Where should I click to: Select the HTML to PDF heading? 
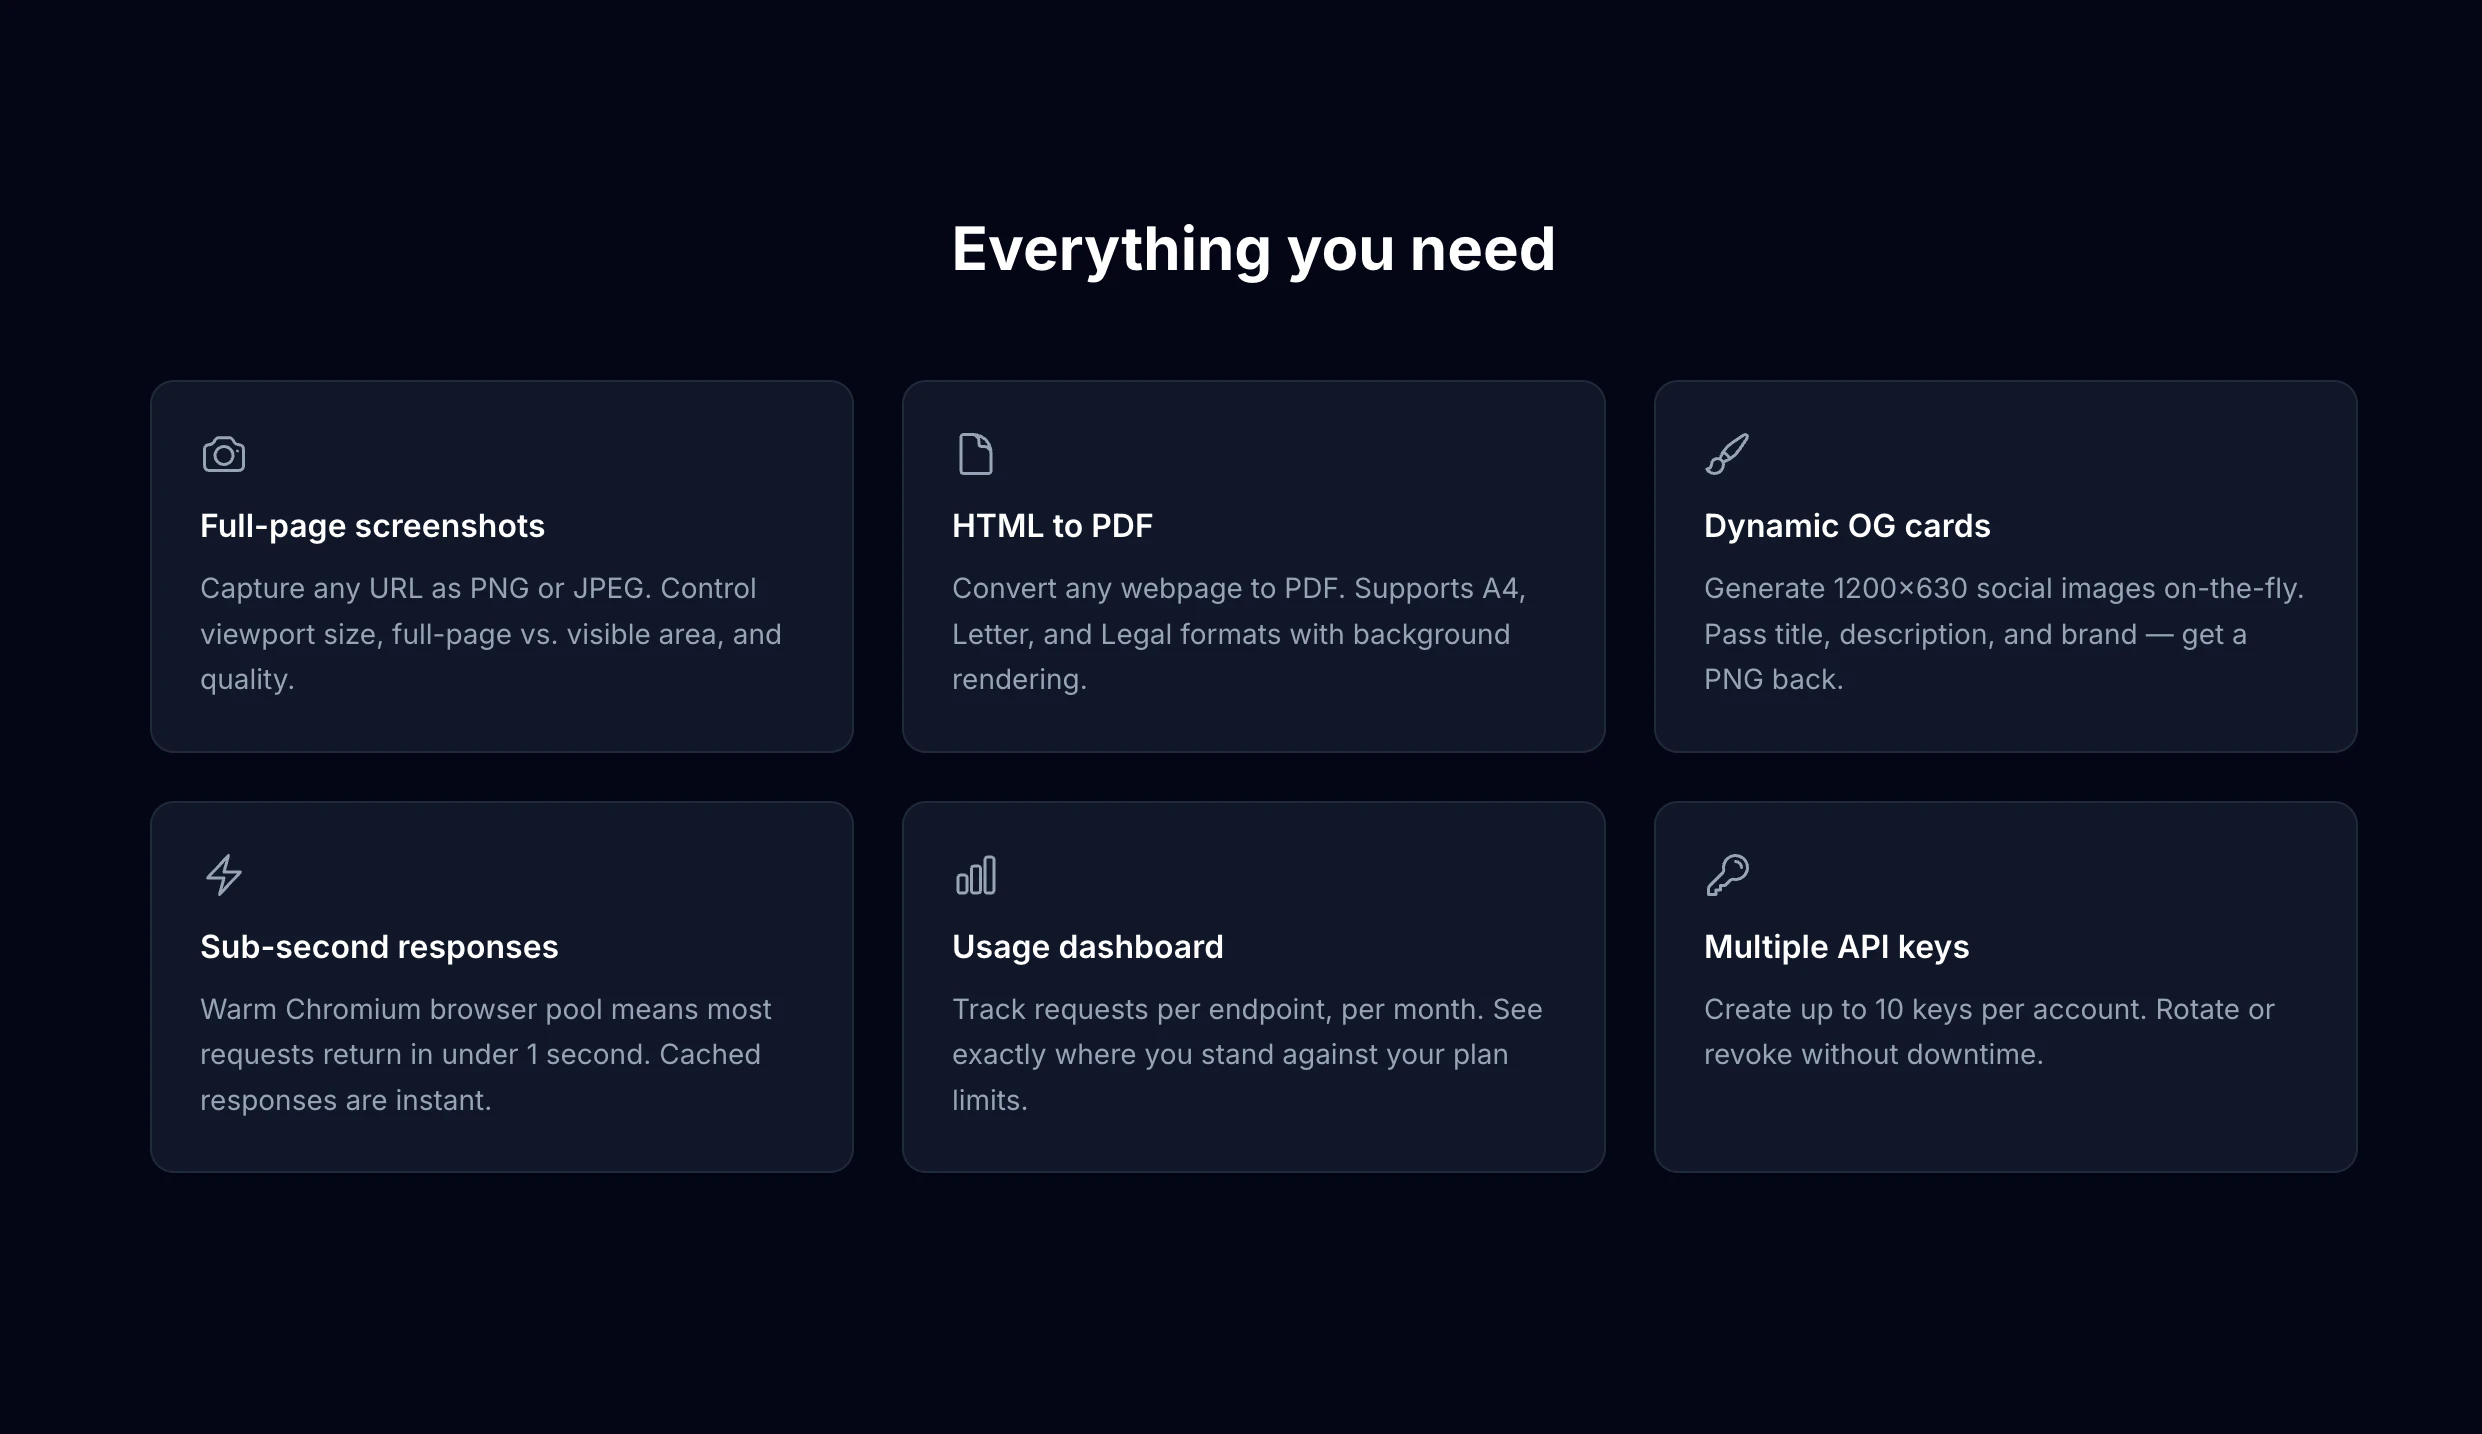tap(1052, 526)
